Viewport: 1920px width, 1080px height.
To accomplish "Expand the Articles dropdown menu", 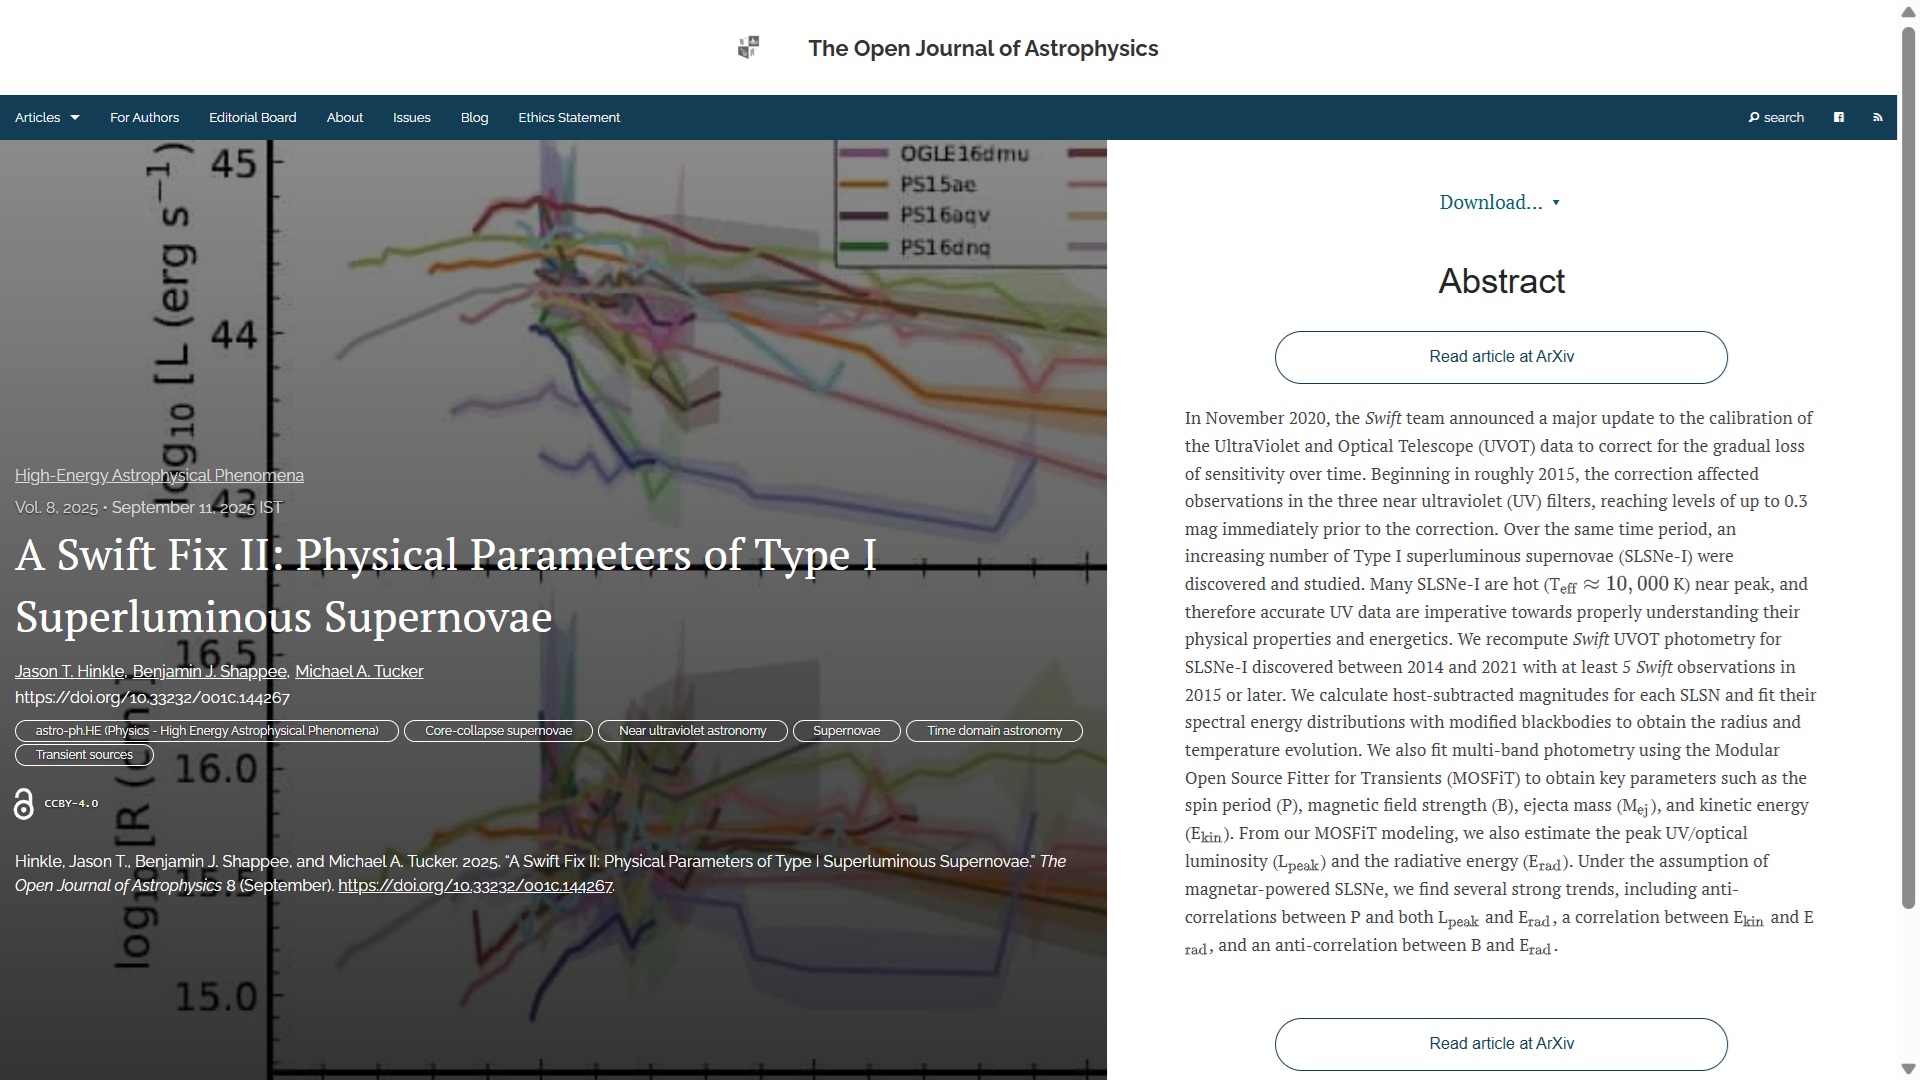I will 47,118.
